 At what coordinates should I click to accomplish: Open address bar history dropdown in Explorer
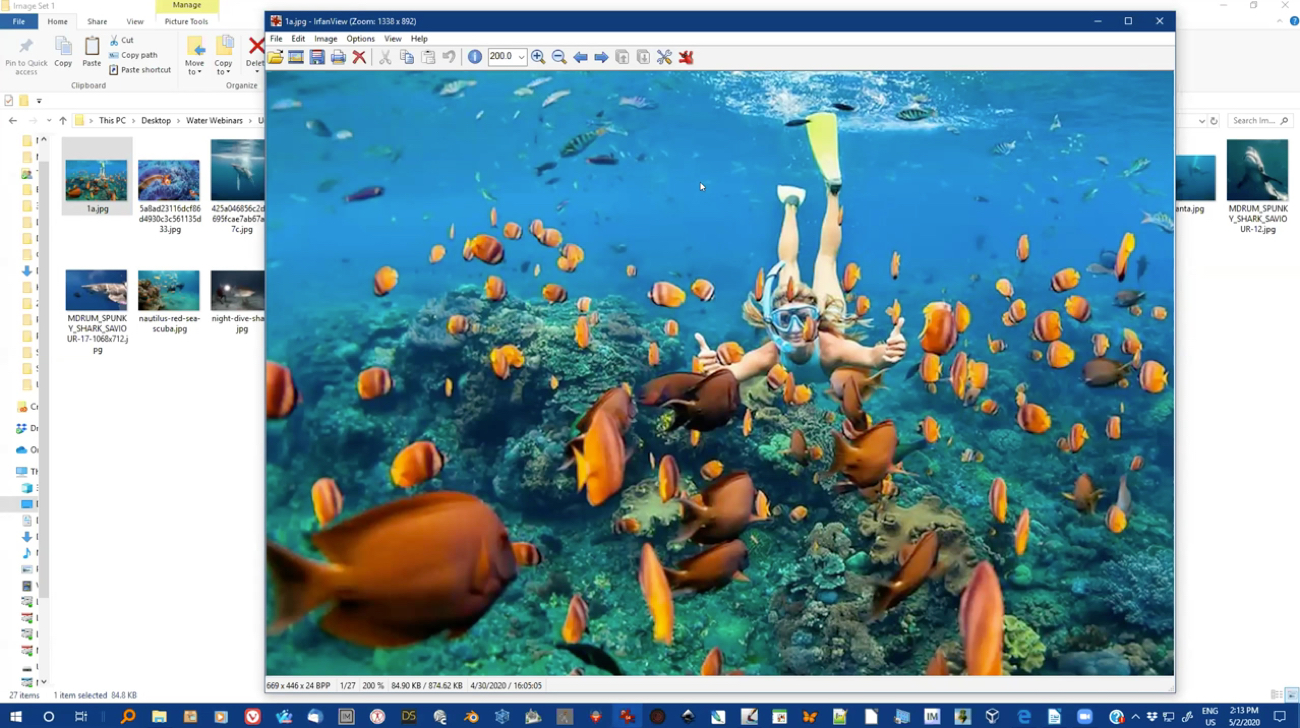[1201, 121]
